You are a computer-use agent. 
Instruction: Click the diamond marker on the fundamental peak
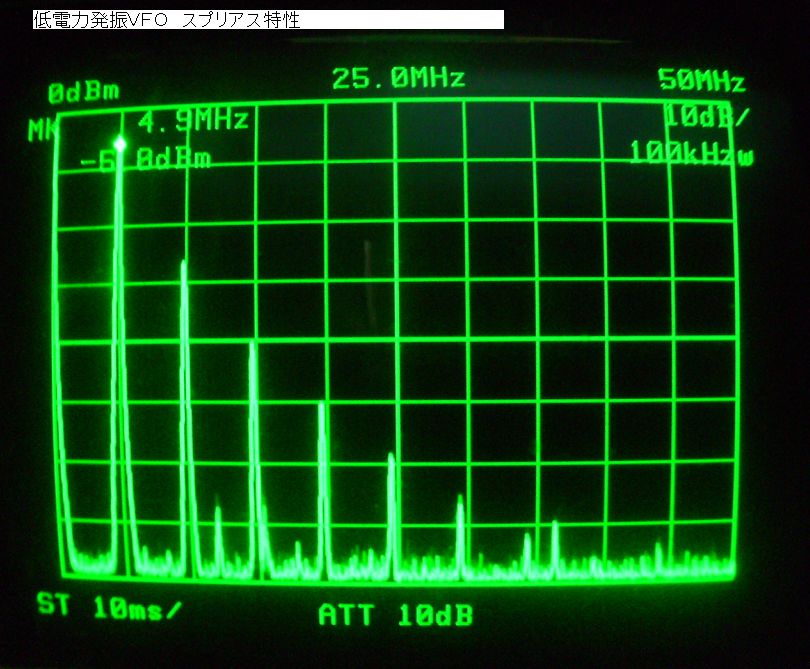120,144
